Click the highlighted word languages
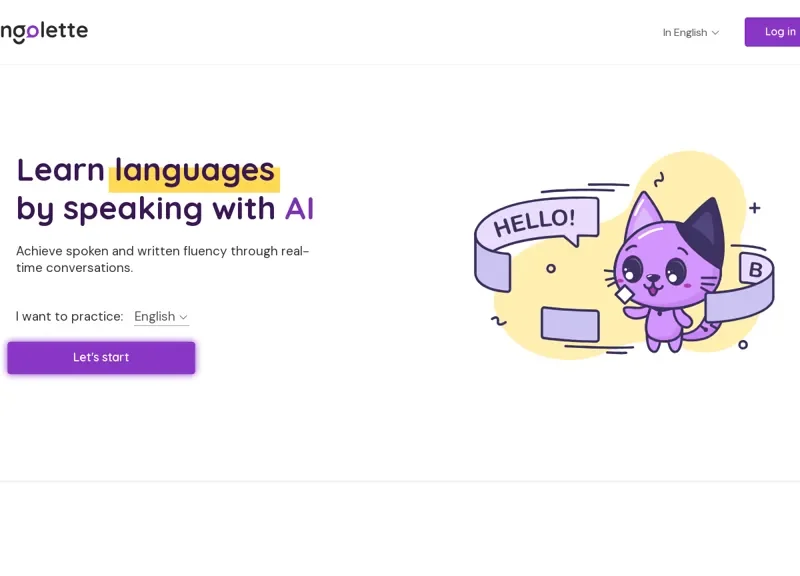Image resolution: width=800 pixels, height=576 pixels. 194,170
